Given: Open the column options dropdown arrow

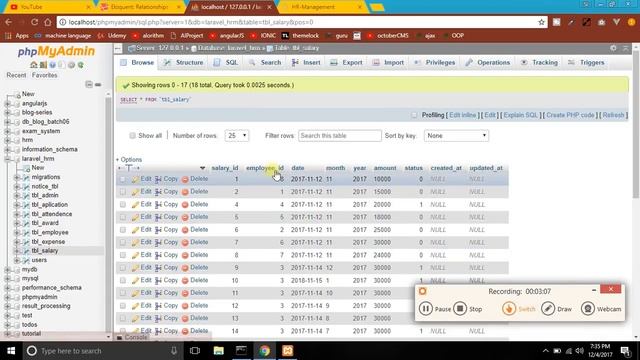Looking at the screenshot, I should tap(202, 168).
